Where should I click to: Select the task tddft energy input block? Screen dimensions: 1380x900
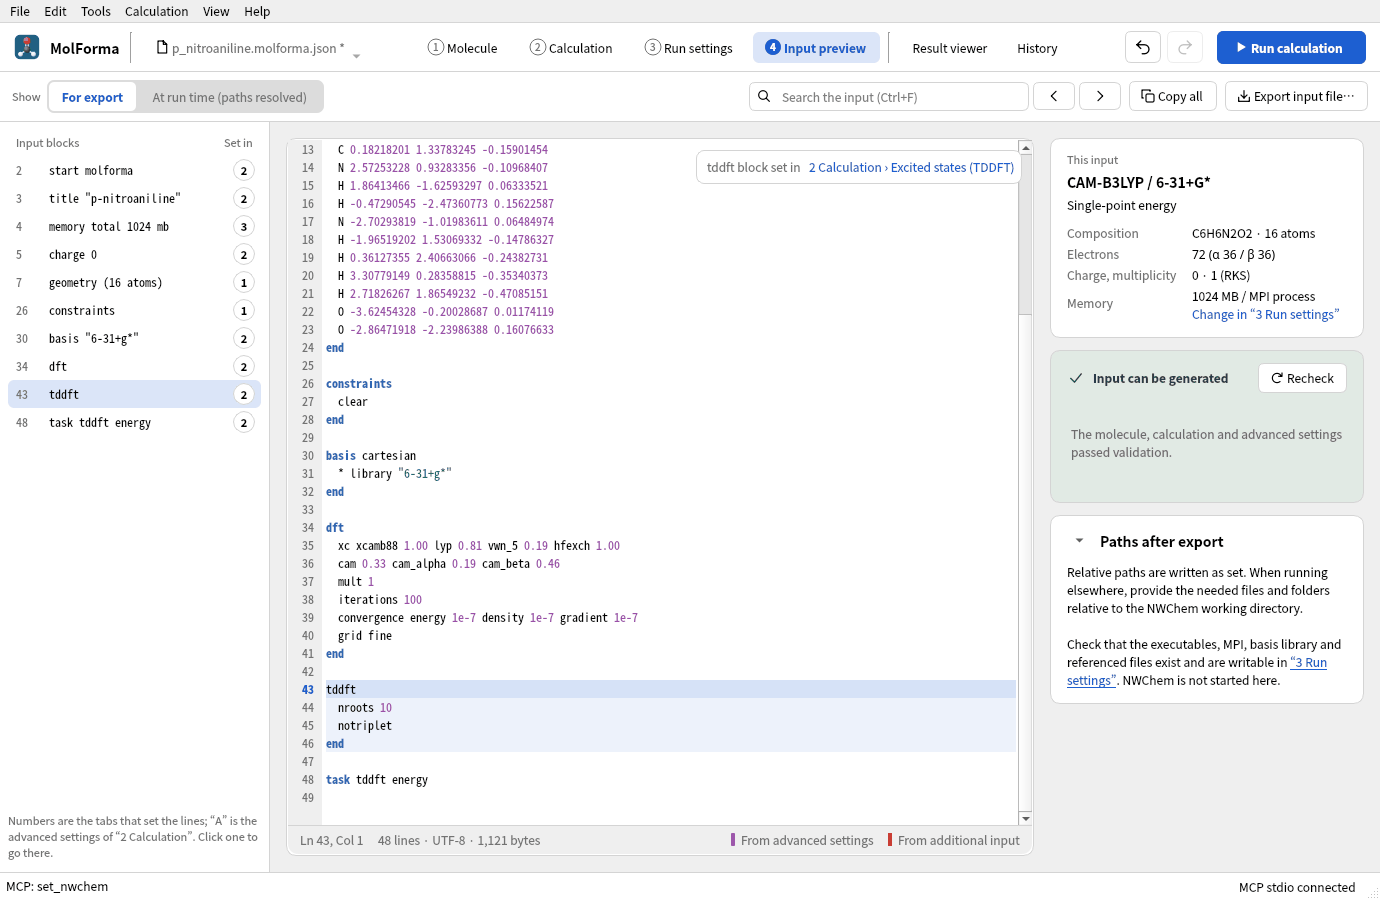134,423
